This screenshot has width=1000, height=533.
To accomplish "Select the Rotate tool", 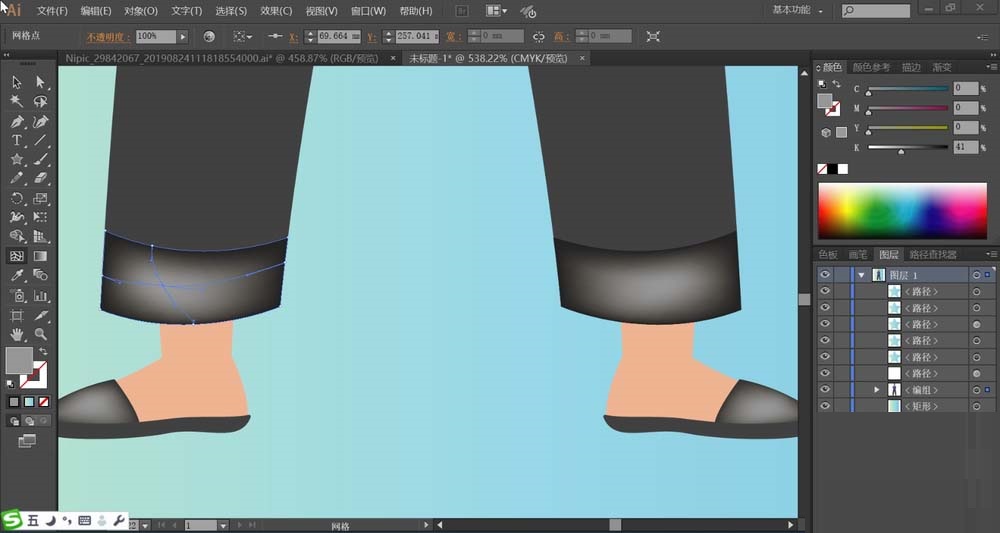I will coord(17,198).
